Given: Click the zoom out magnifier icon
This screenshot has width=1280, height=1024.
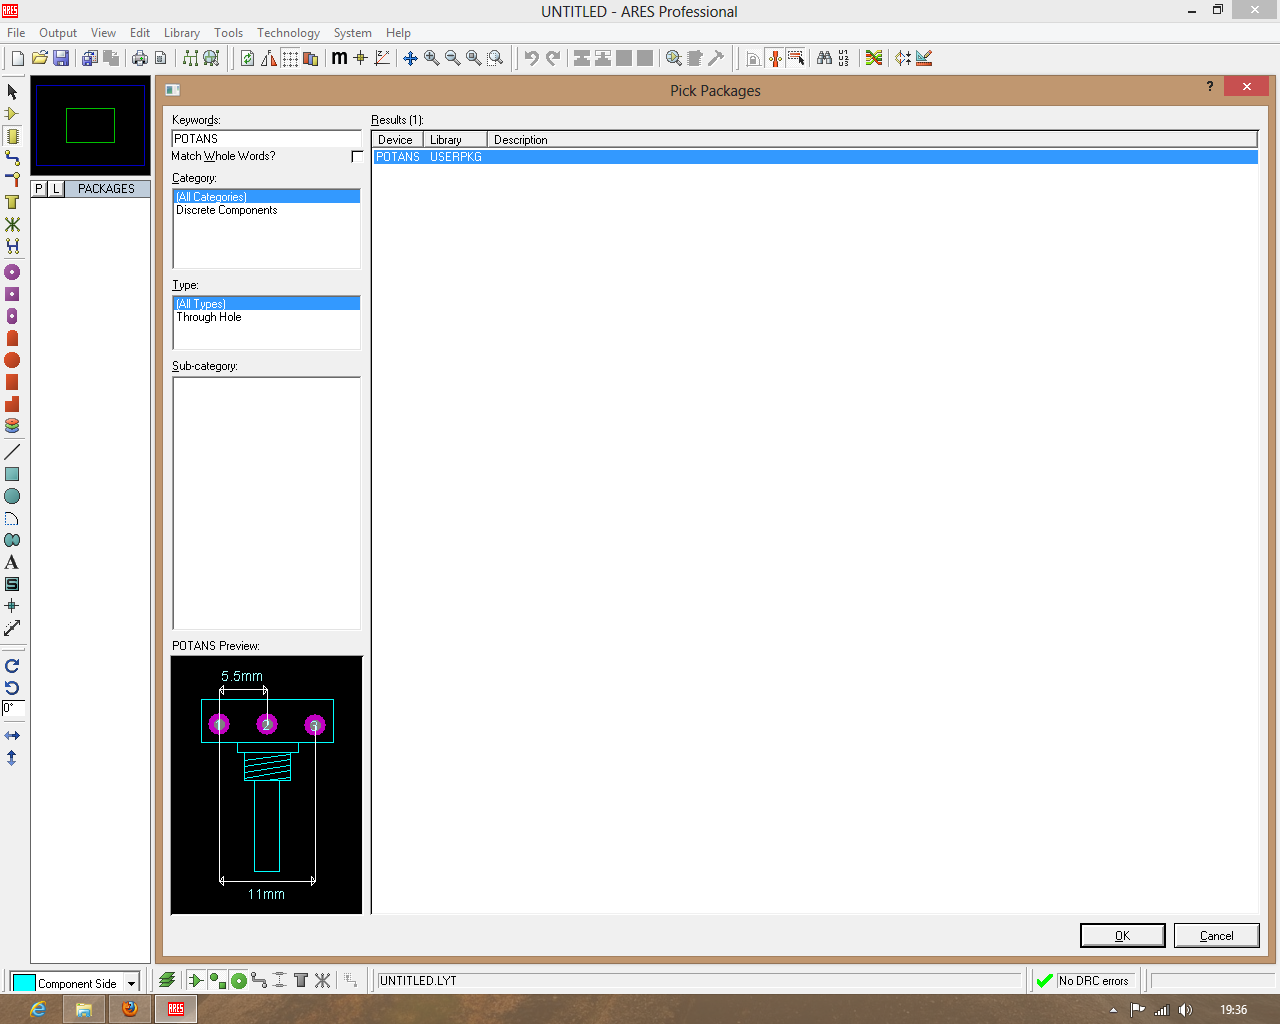Looking at the screenshot, I should pos(452,58).
